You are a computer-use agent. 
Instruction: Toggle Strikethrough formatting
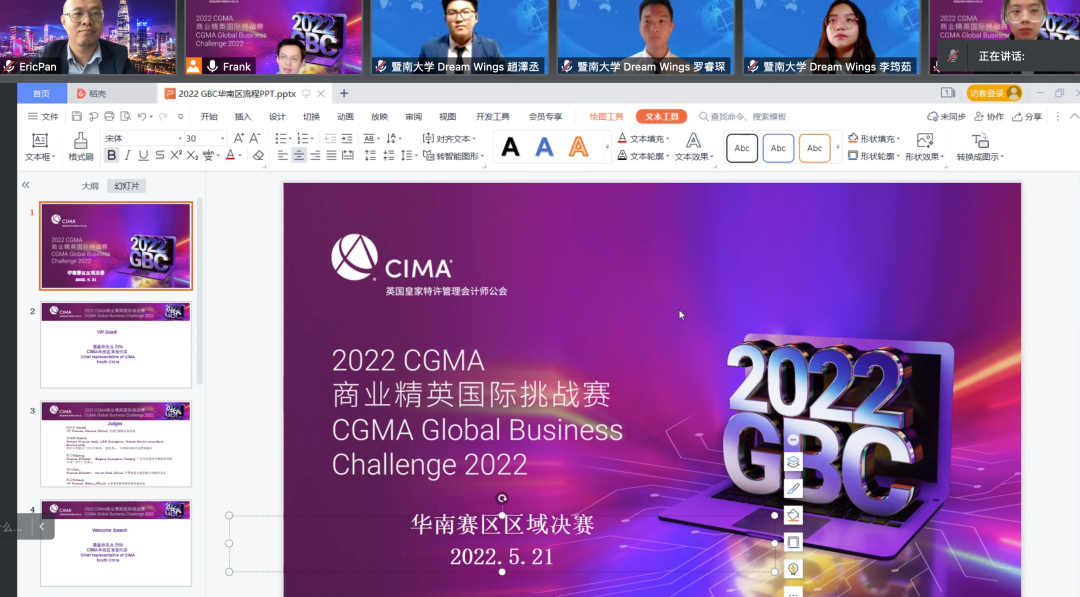160,156
